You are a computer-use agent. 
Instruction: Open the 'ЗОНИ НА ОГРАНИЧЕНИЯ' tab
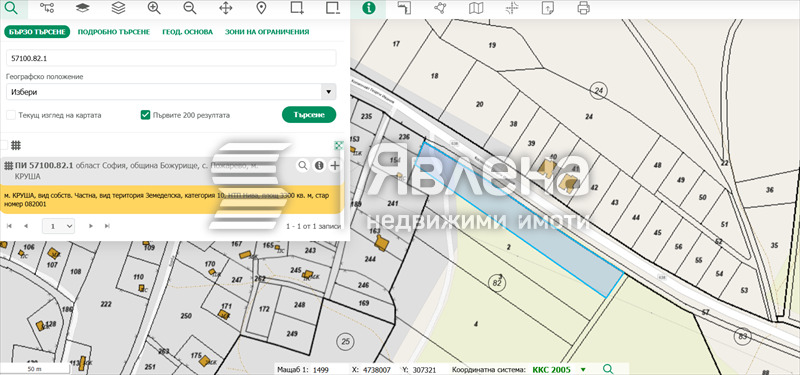point(267,32)
